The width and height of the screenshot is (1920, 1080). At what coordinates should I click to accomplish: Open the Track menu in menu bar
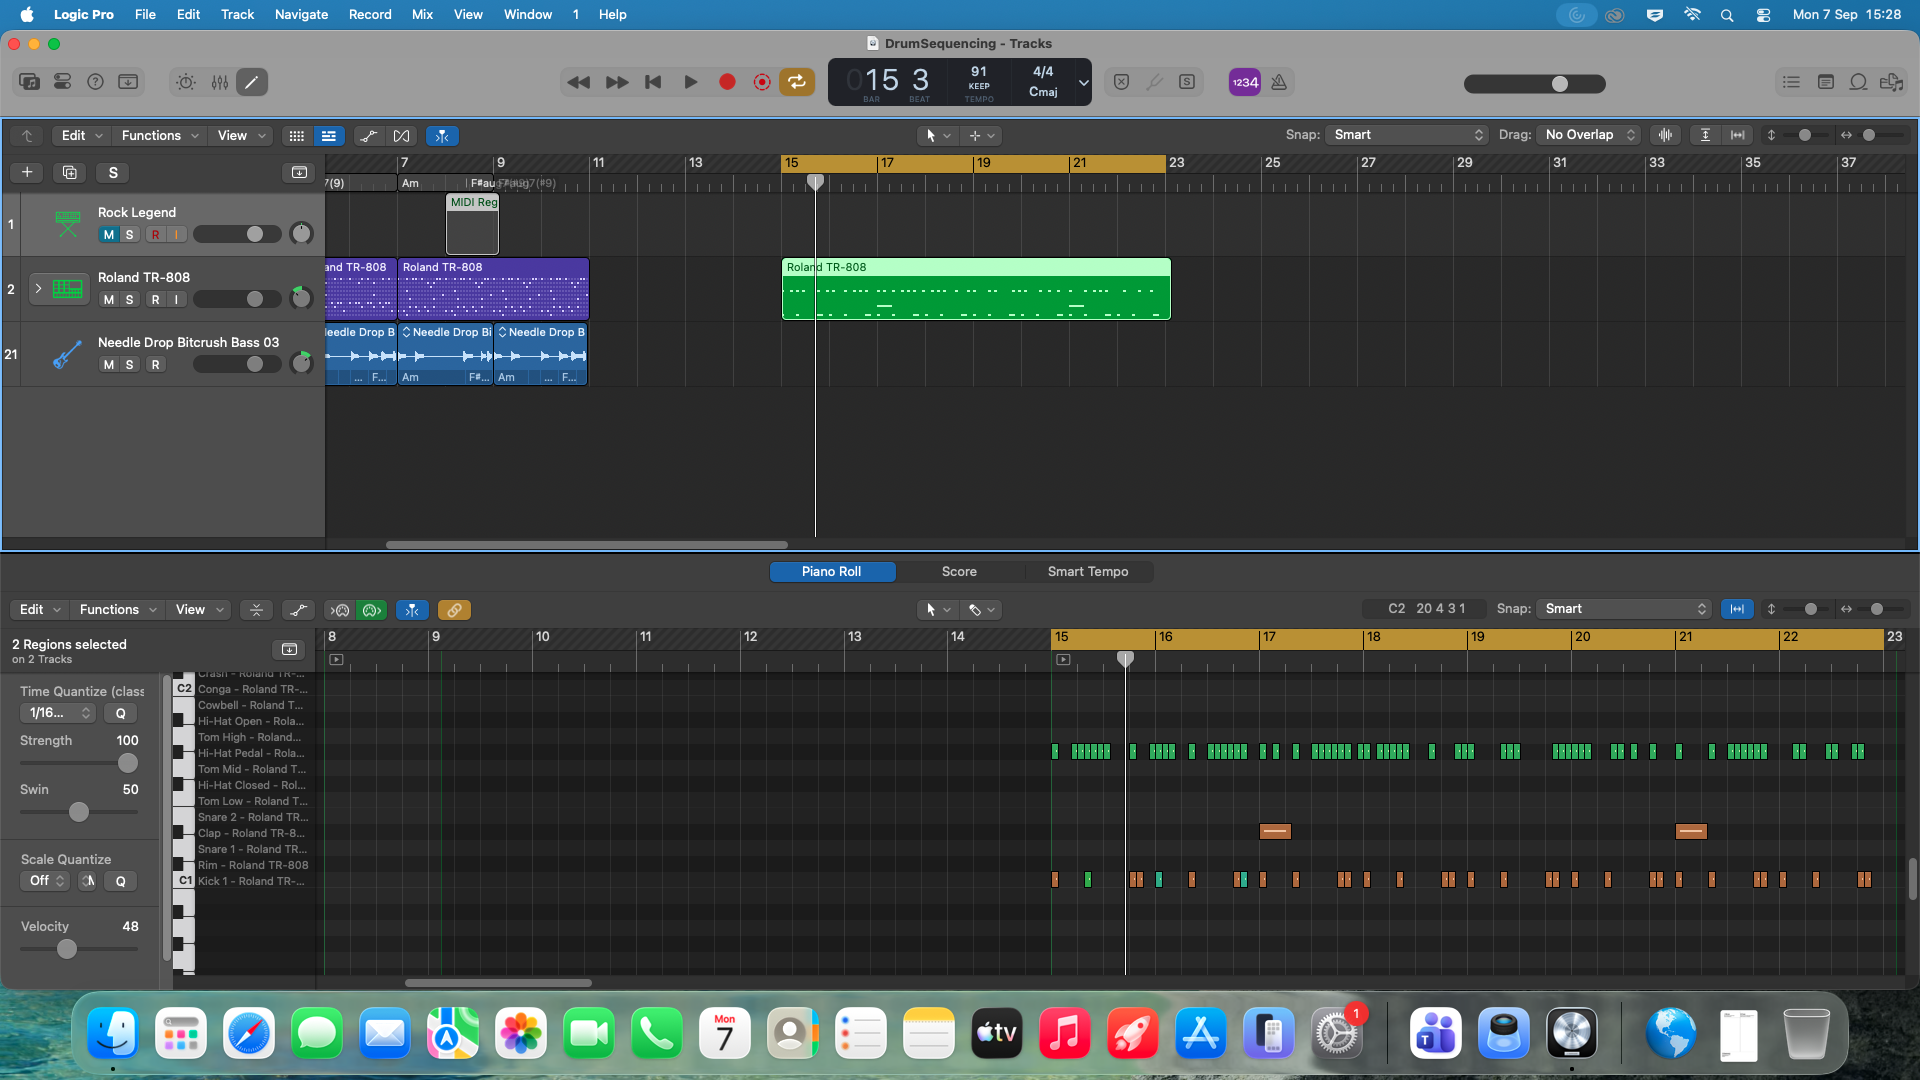tap(237, 14)
